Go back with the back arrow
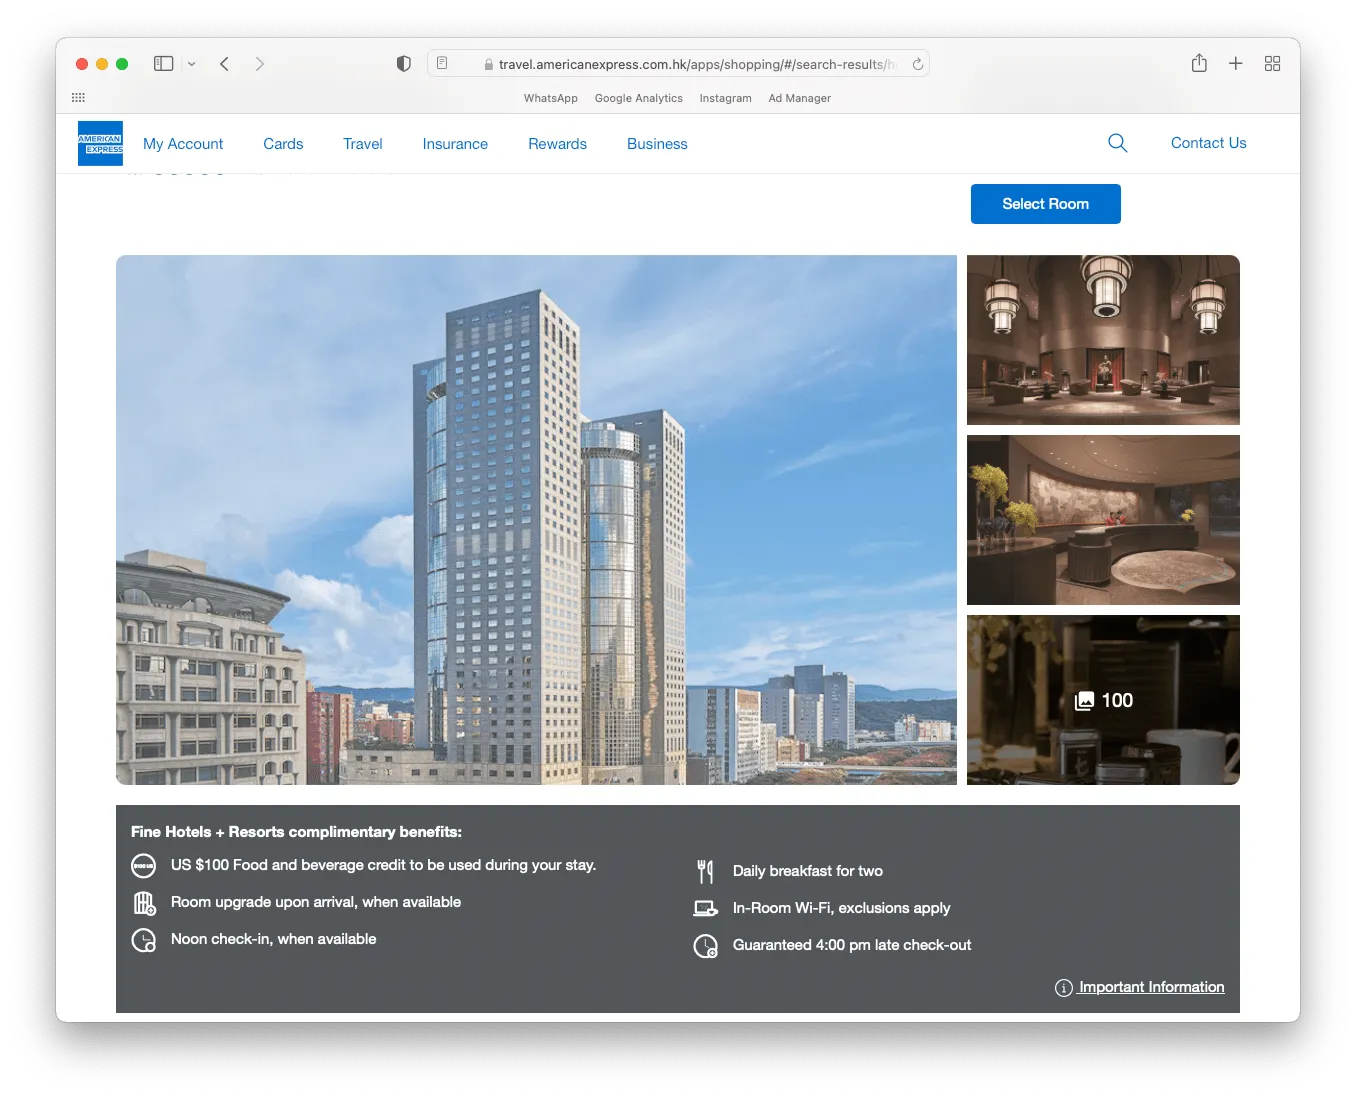The image size is (1356, 1096). pyautogui.click(x=225, y=64)
